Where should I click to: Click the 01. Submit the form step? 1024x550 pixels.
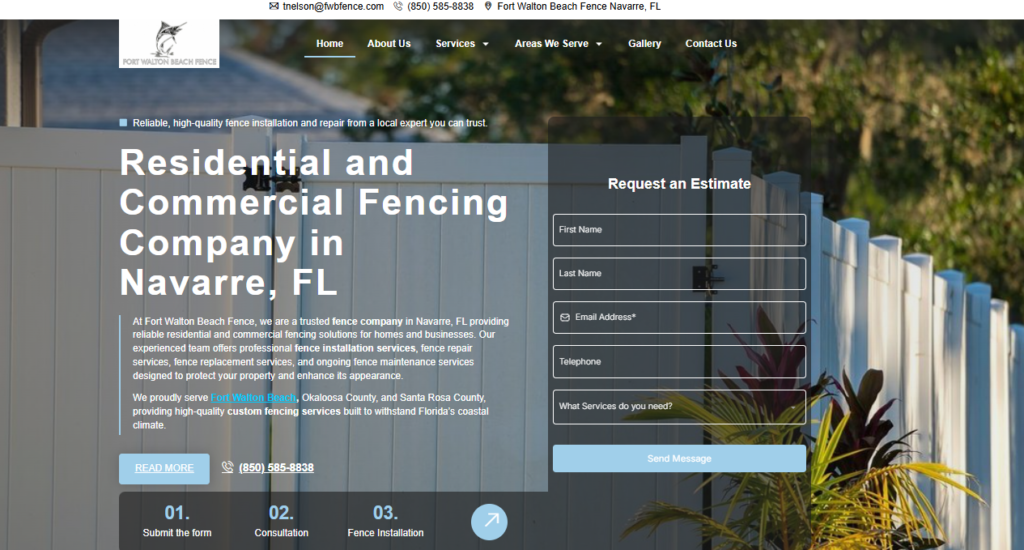[x=177, y=521]
